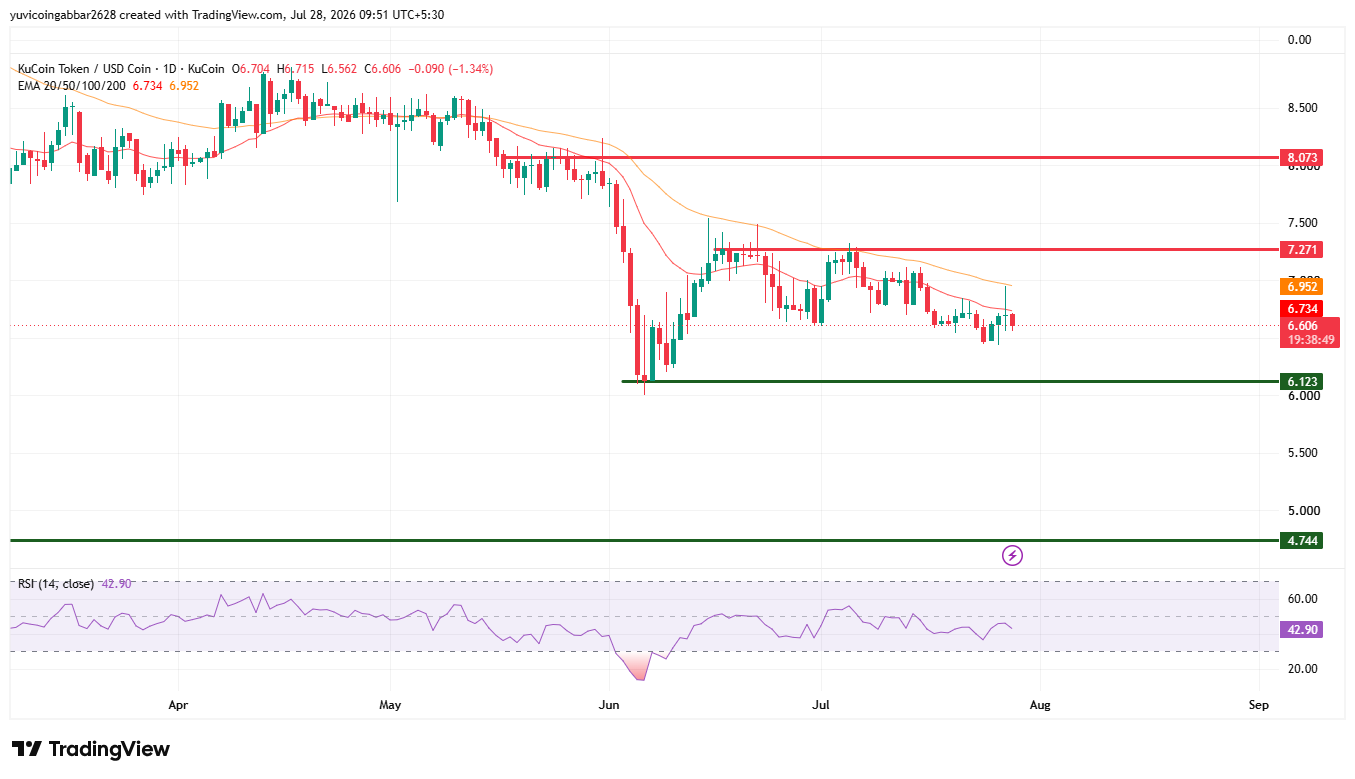The width and height of the screenshot is (1355, 779).
Task: Select the green 4.744 support label
Action: [1303, 540]
